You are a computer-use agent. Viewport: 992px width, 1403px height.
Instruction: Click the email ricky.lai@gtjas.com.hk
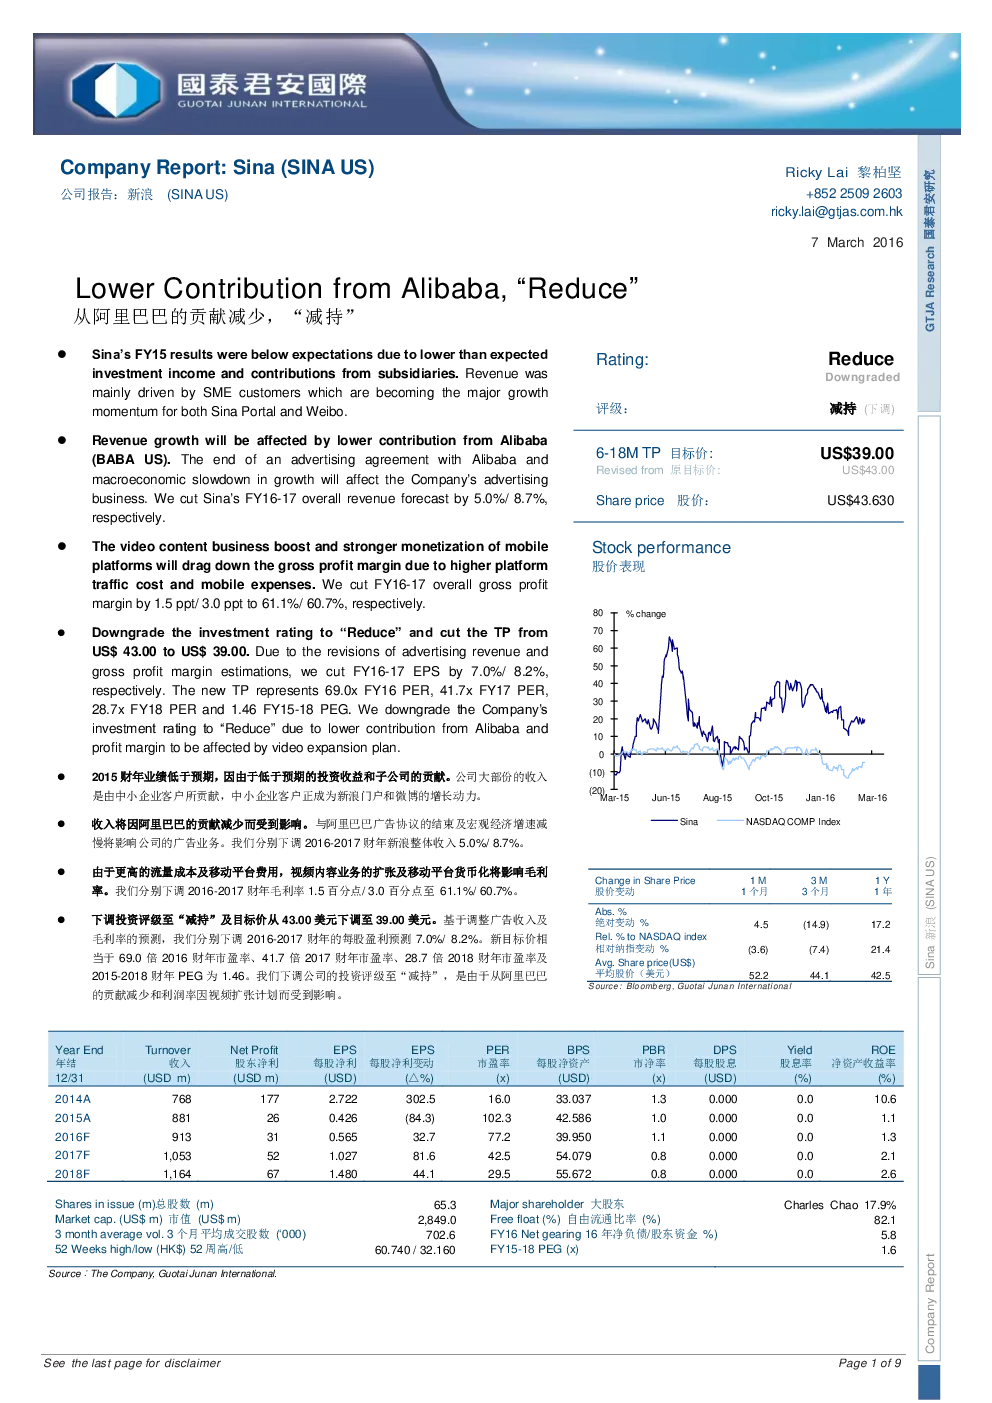836,212
